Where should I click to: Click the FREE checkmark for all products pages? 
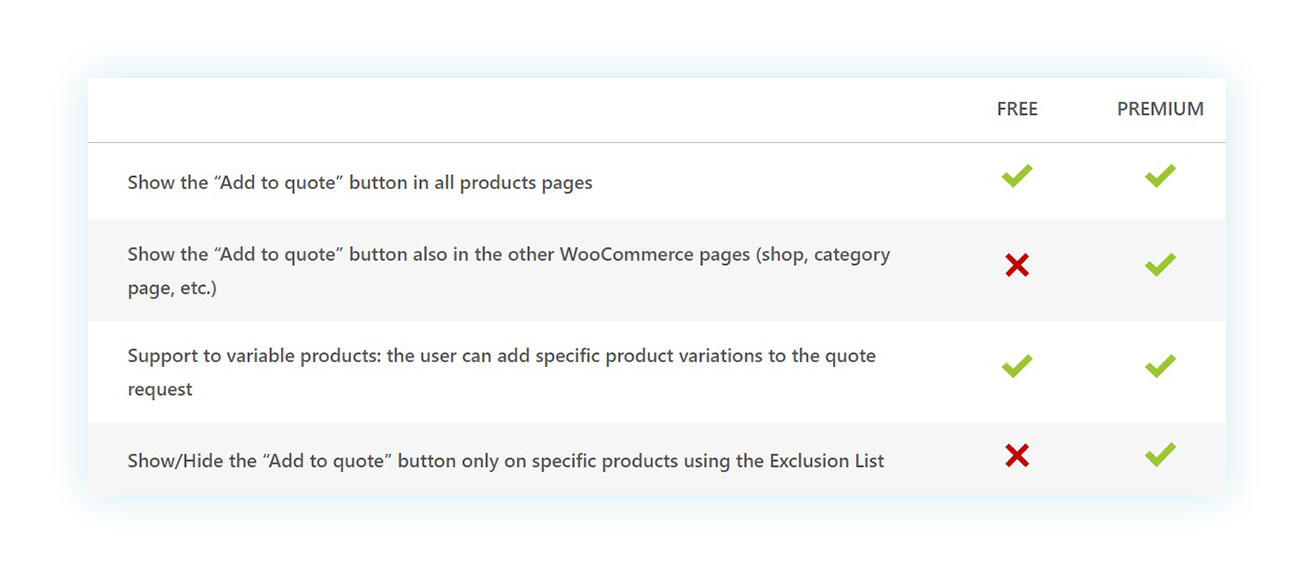(1017, 177)
